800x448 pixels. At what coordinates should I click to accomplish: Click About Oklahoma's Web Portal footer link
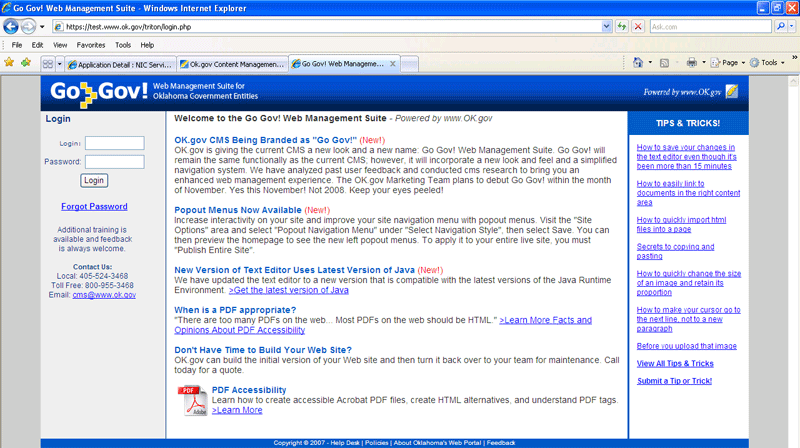(437, 443)
